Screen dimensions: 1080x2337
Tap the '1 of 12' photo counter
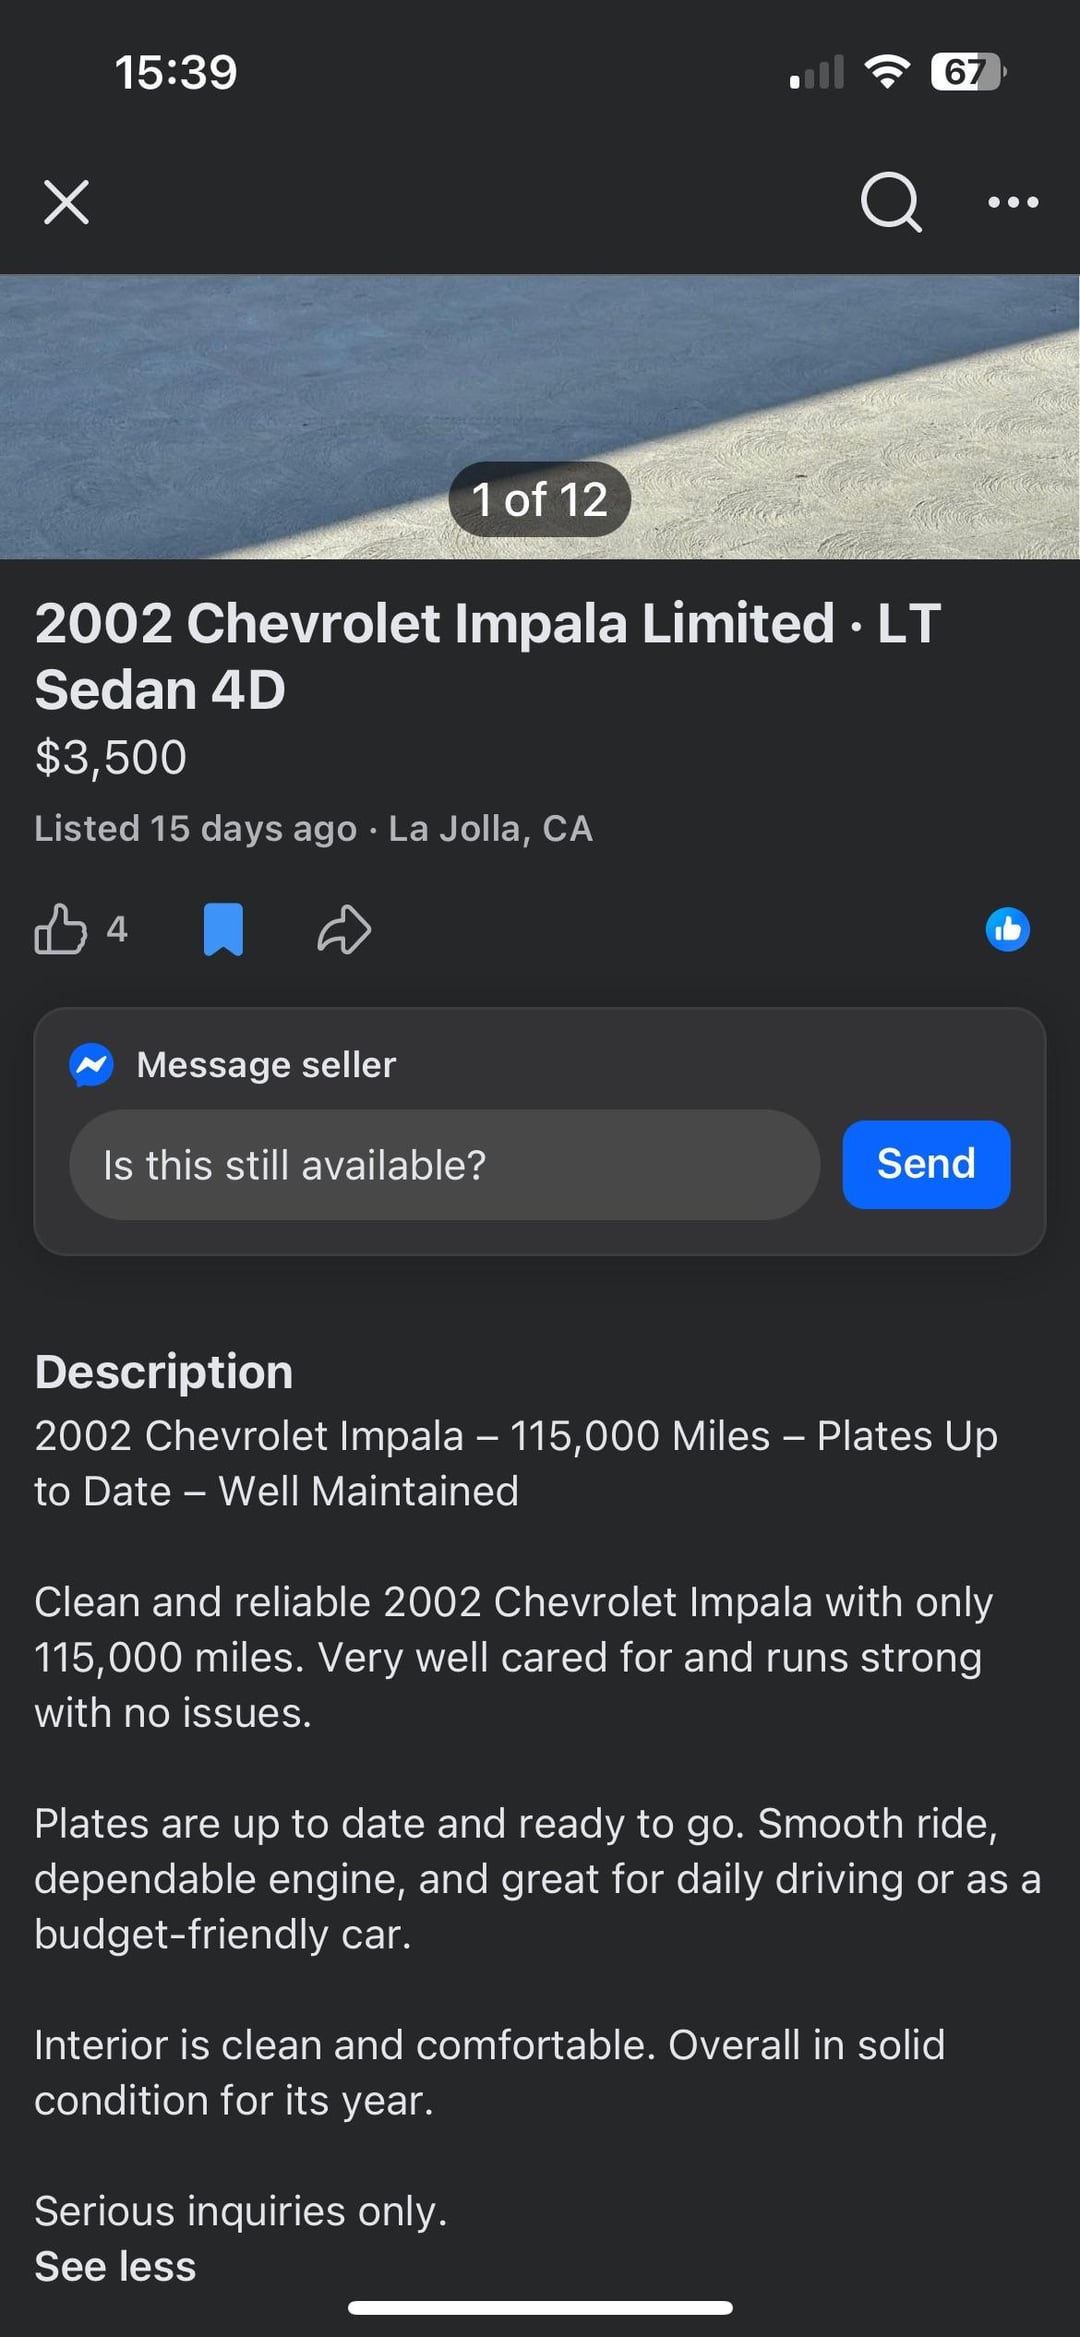point(539,499)
